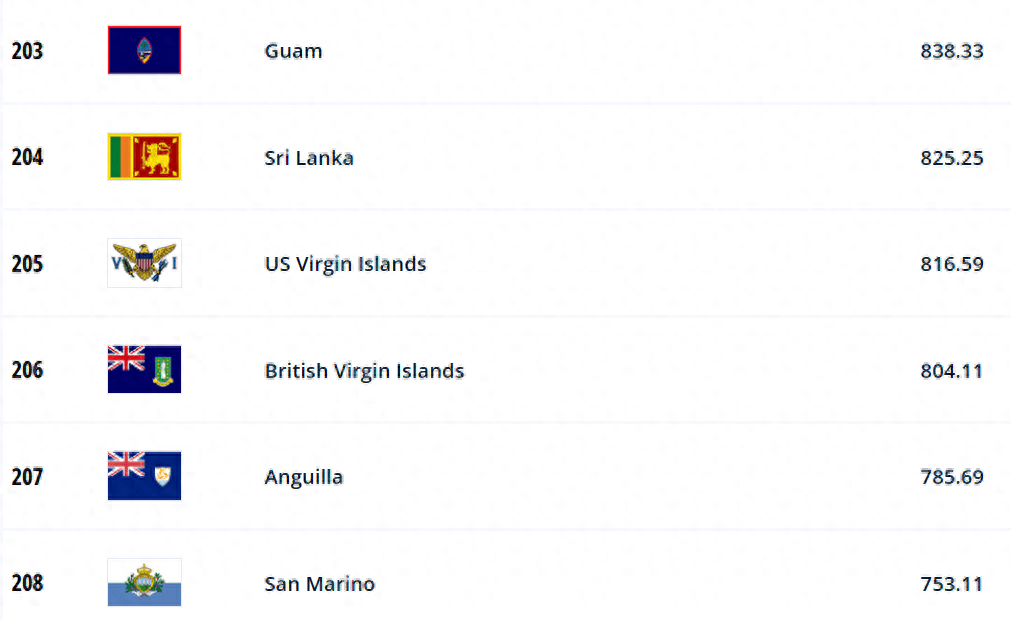This screenshot has width=1011, height=620.
Task: Click the Sri Lanka flag icon
Action: coord(144,157)
